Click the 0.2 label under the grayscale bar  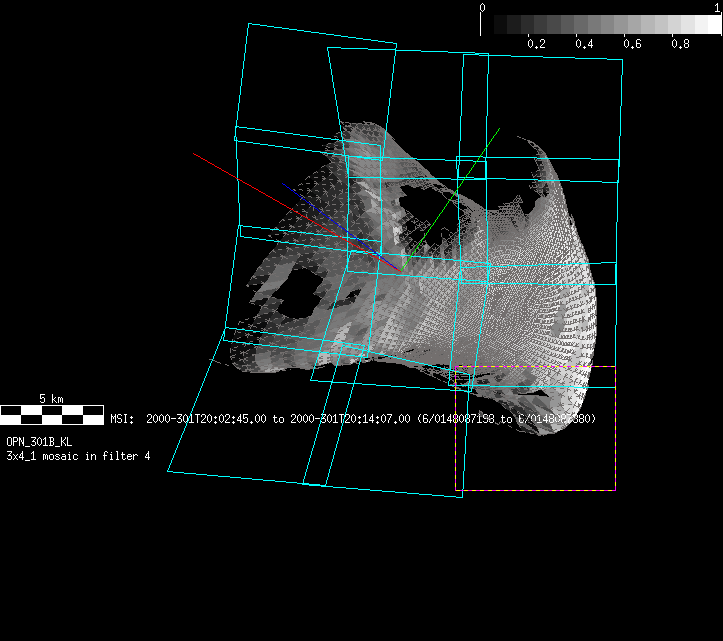(536, 44)
